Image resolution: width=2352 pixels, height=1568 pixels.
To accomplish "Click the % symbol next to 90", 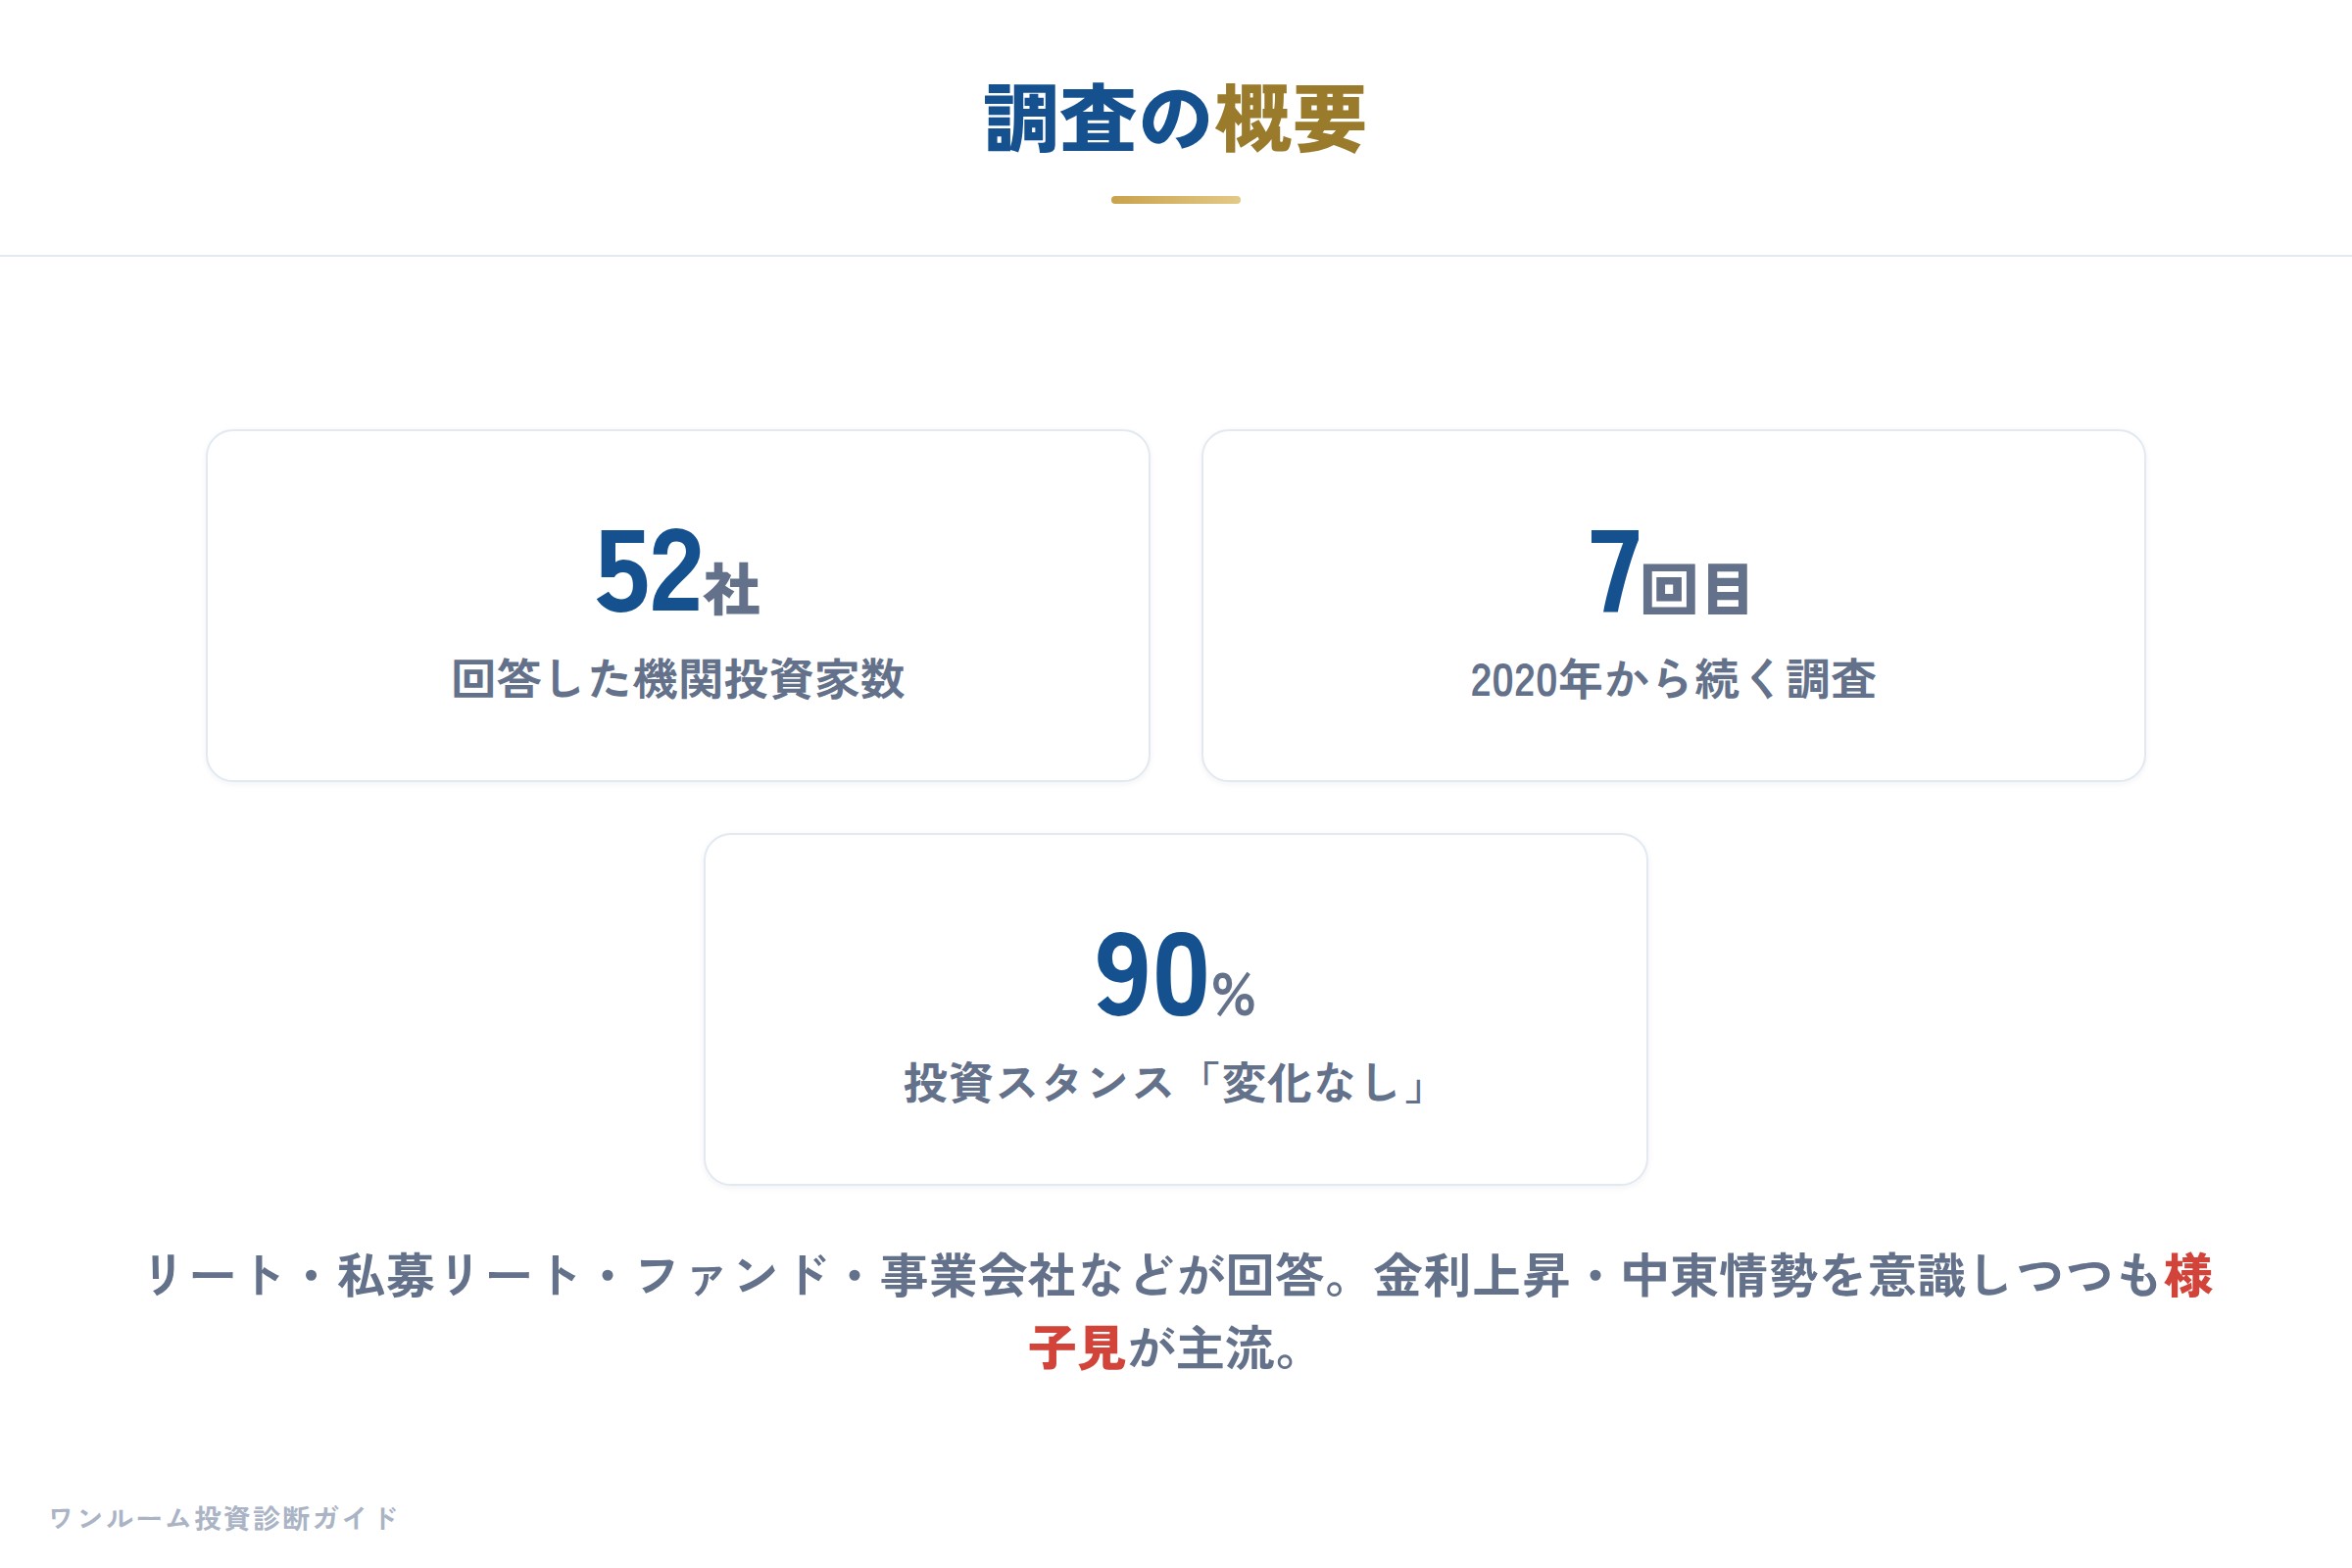I will (1234, 995).
